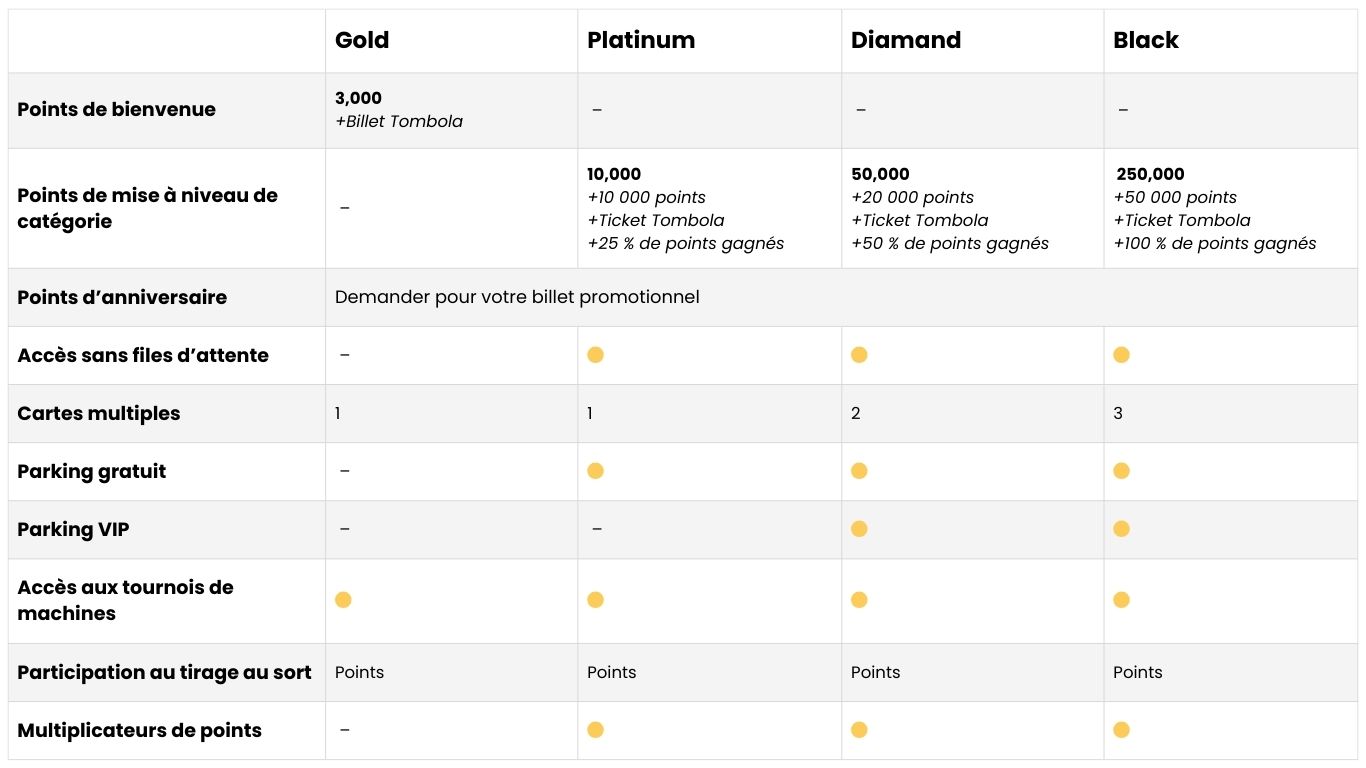The height and width of the screenshot is (768, 1366).
Task: Click the Points de bienvenue row label
Action: click(116, 110)
